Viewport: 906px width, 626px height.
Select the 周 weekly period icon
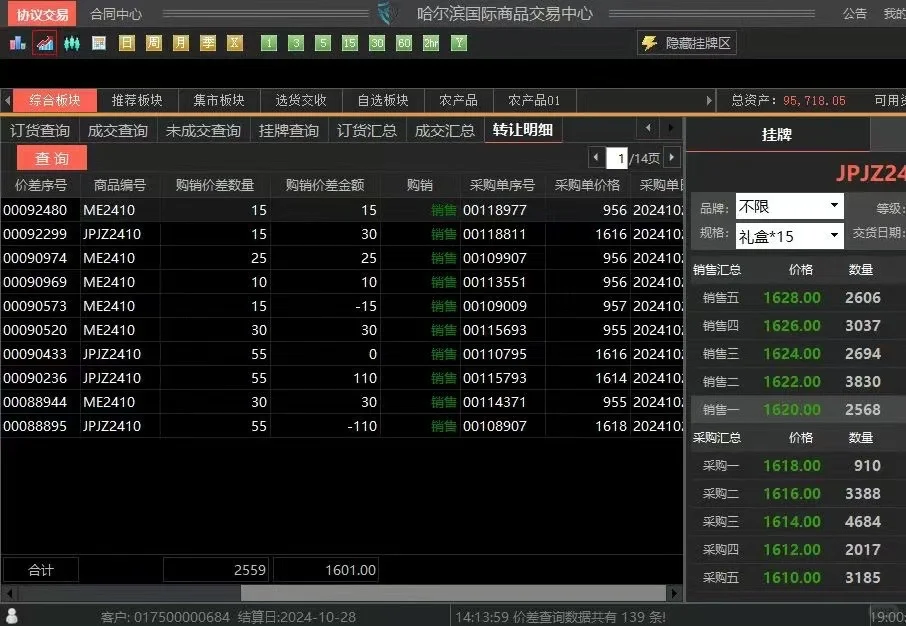point(155,43)
